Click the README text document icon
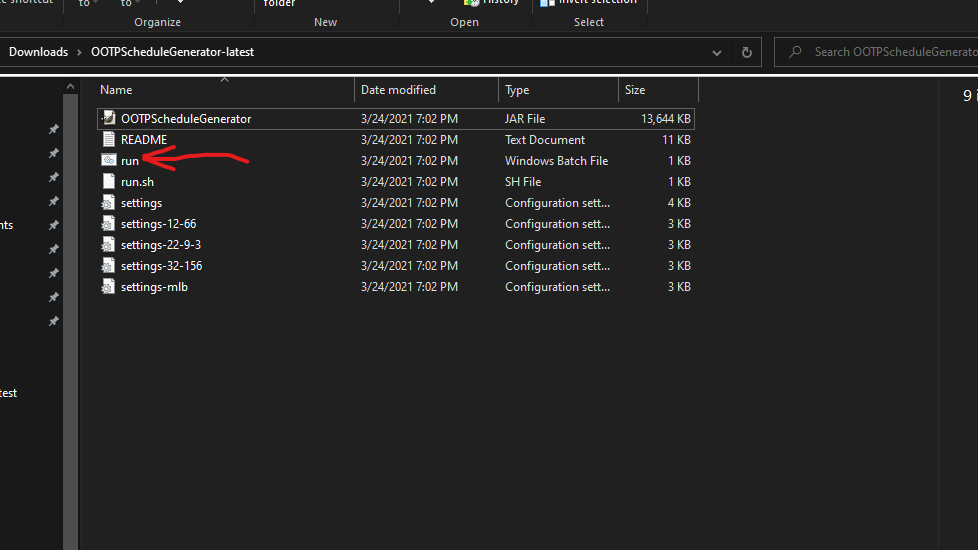Screen dimensions: 978x550 point(109,140)
